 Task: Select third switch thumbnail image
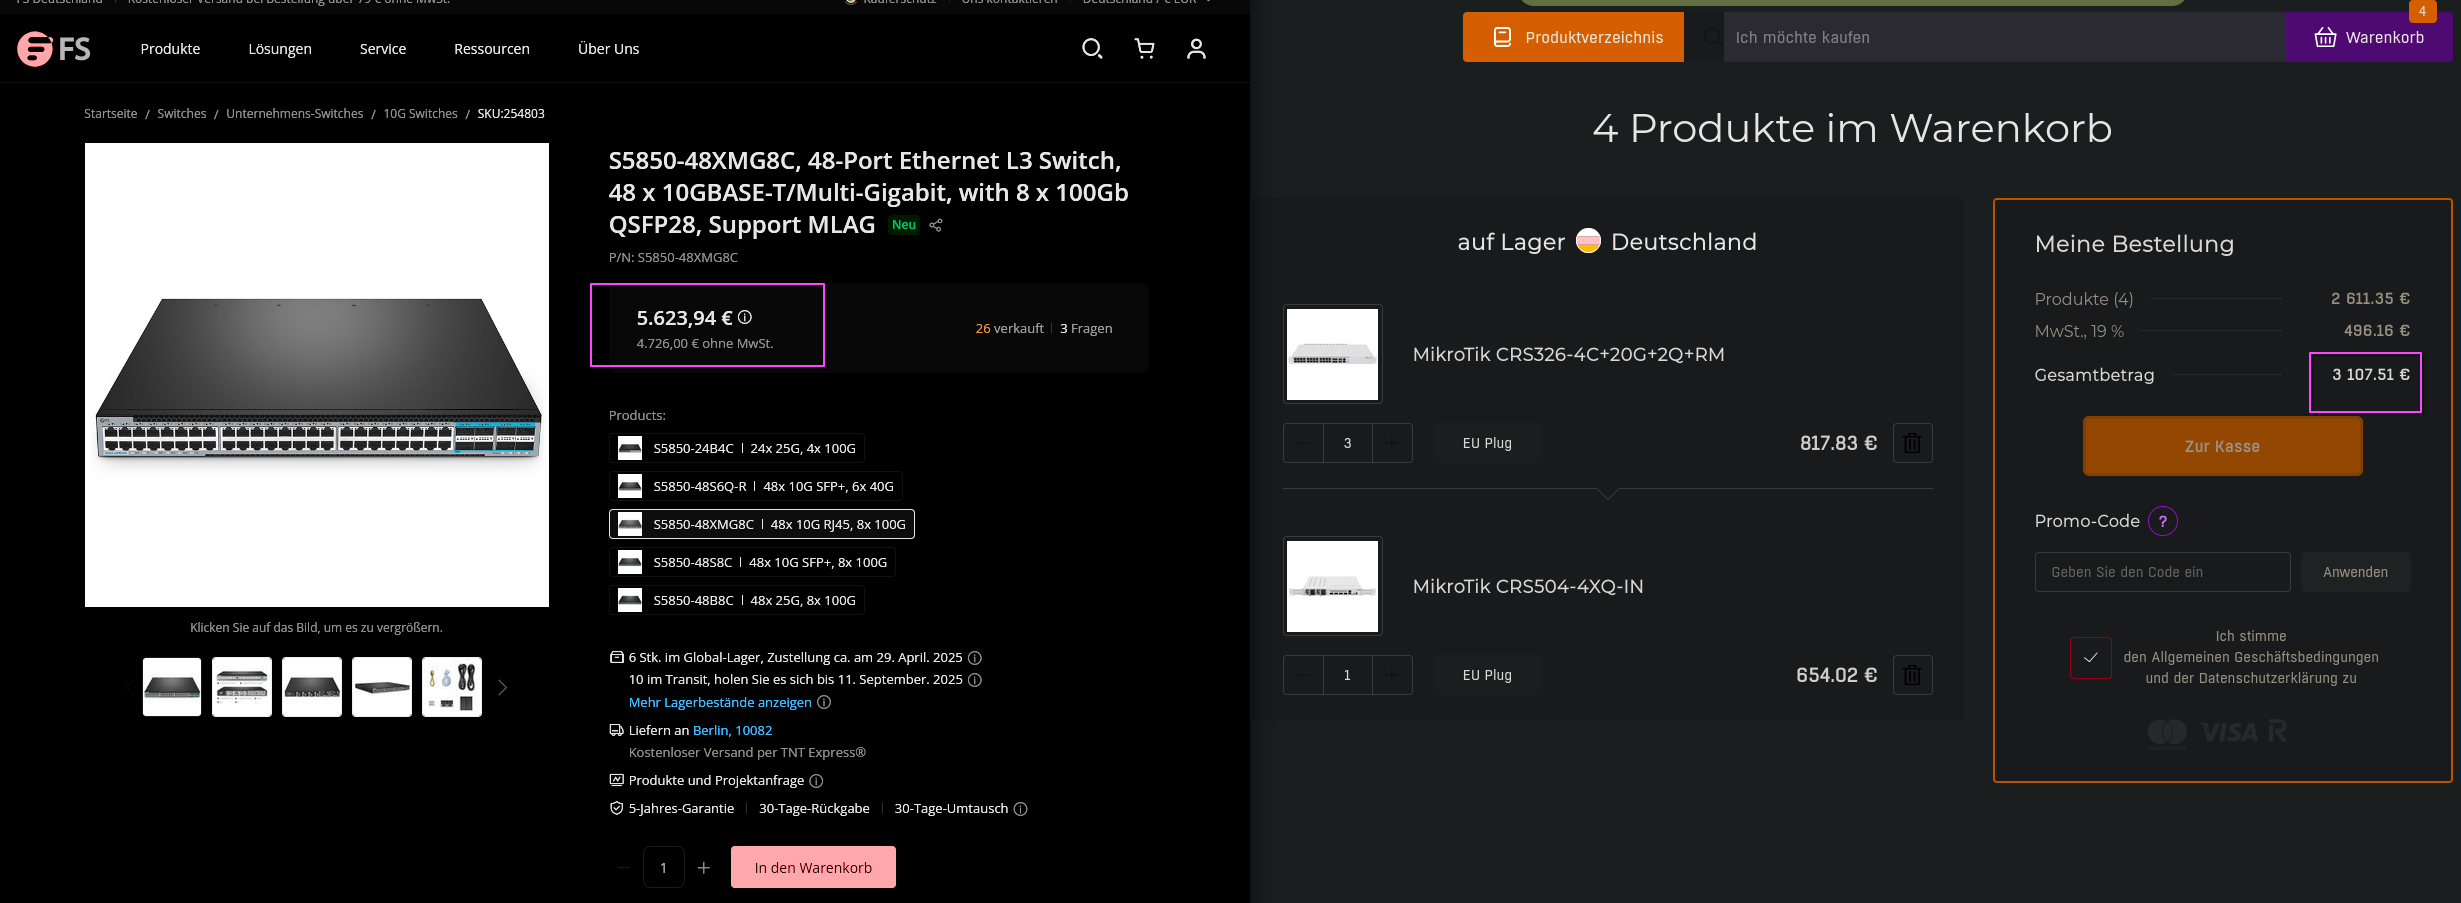point(312,687)
